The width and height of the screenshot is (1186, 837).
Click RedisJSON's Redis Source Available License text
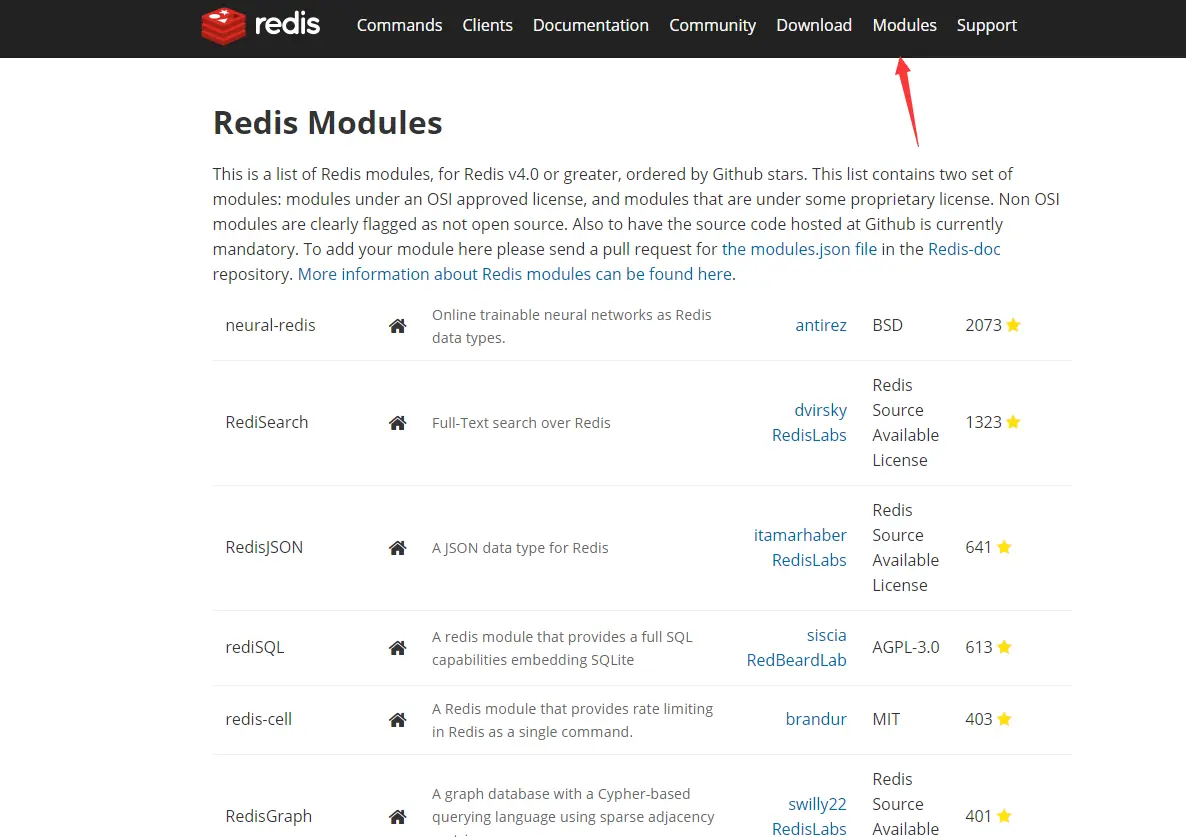[x=905, y=547]
